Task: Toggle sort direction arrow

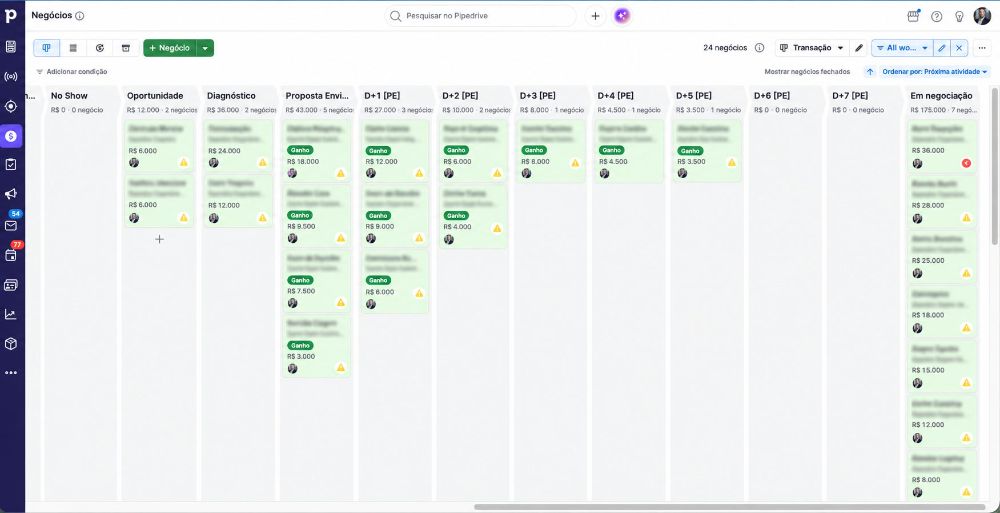Action: coord(870,72)
